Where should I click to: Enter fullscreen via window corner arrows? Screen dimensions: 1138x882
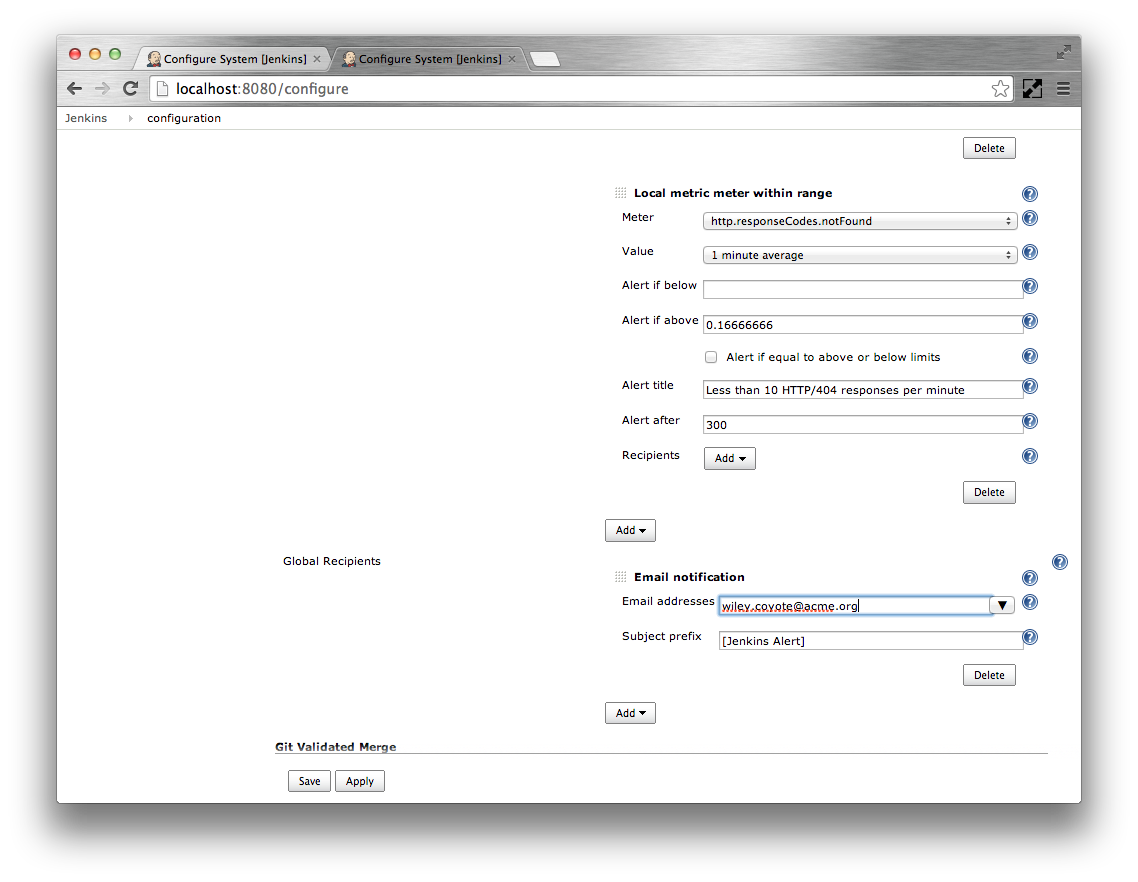(x=1063, y=52)
